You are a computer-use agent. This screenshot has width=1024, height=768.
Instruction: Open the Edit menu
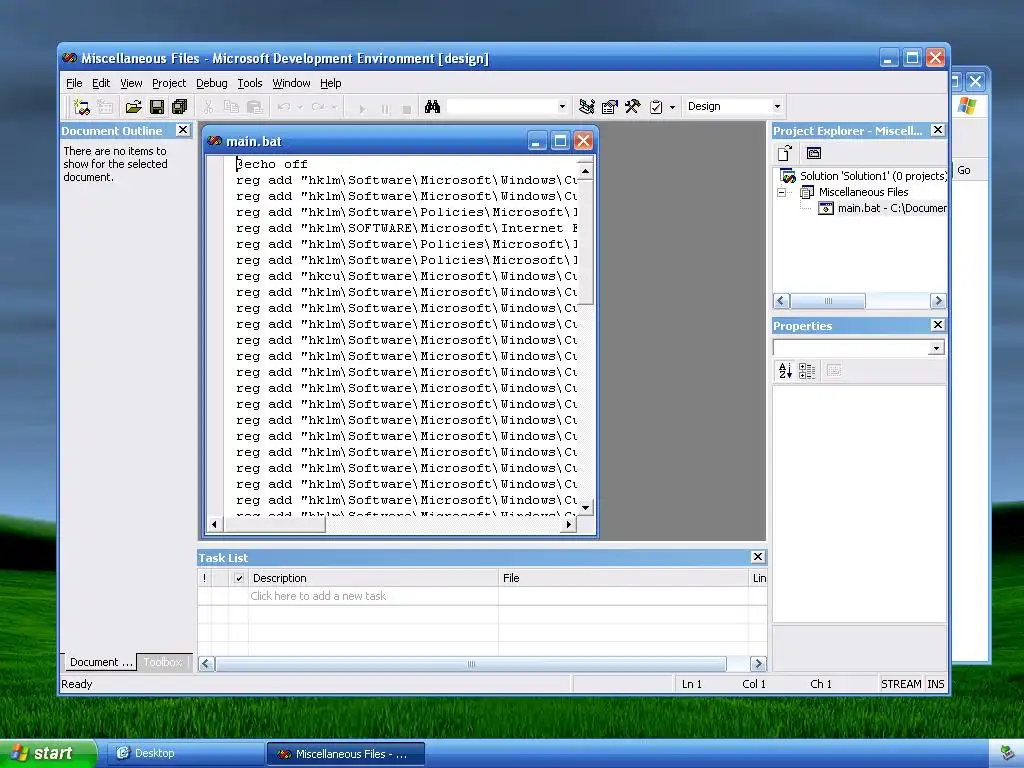101,83
